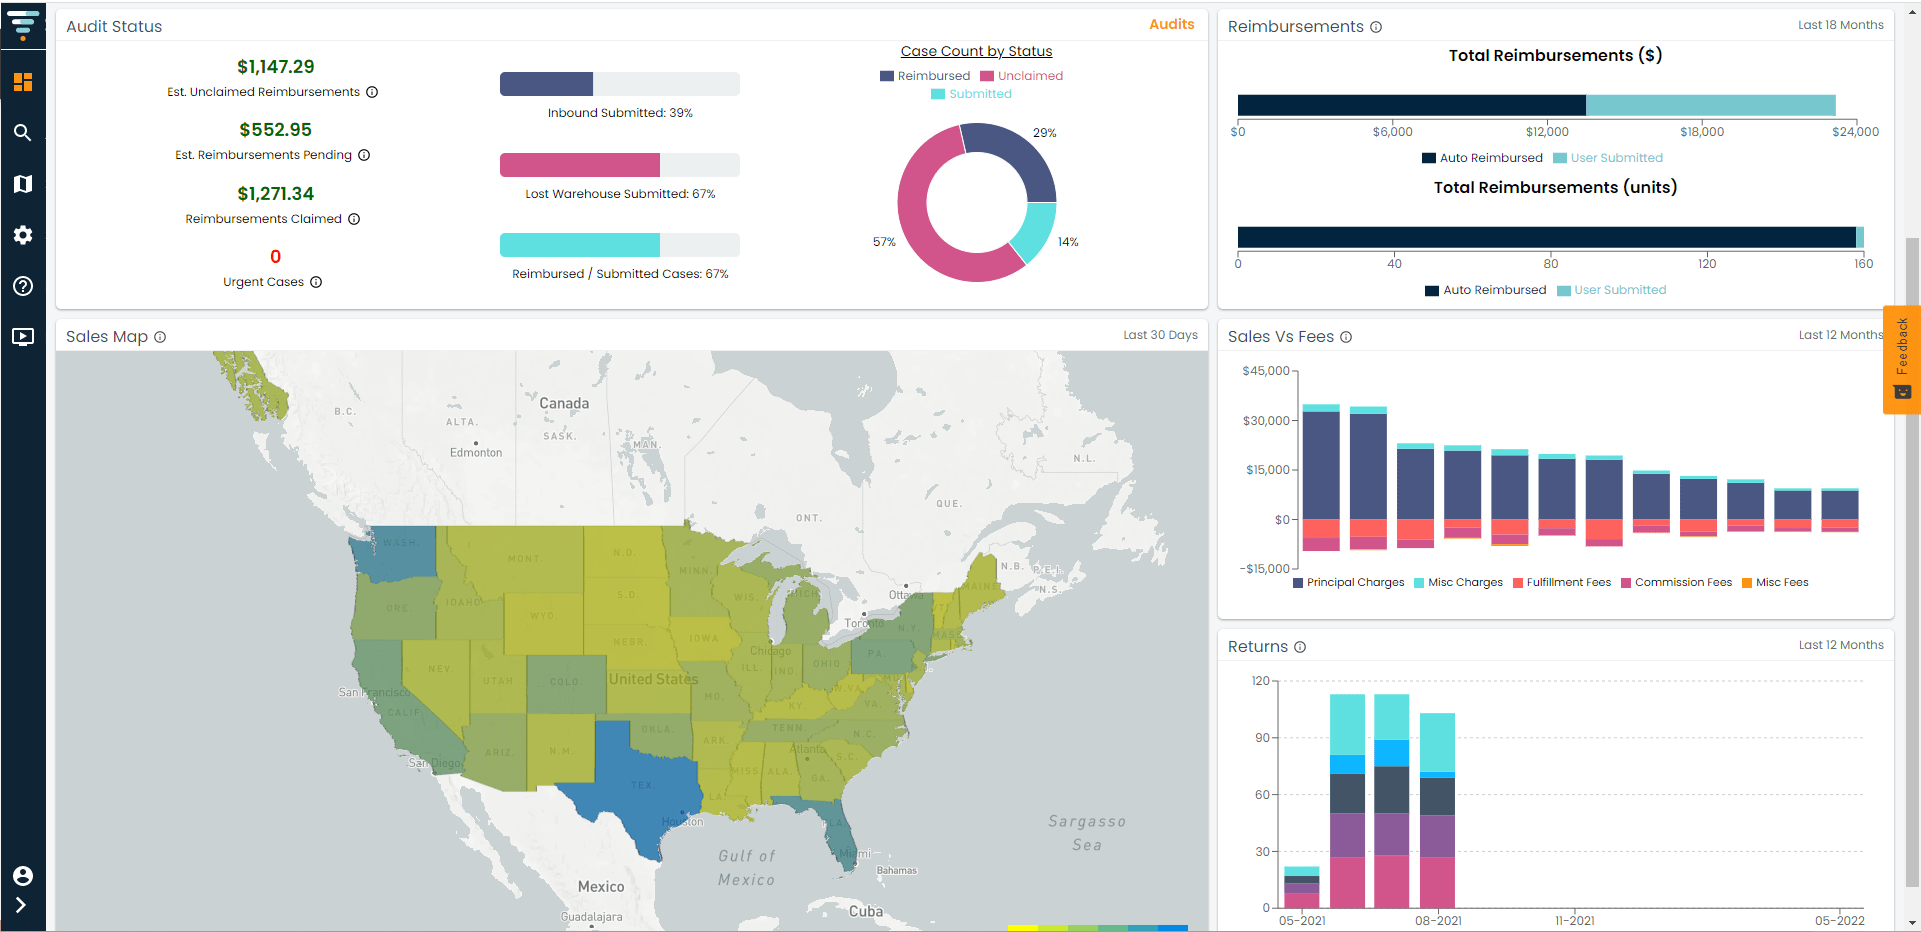Viewport: 1921px width, 932px height.
Task: Open Settings via the gear icon
Action: (x=23, y=235)
